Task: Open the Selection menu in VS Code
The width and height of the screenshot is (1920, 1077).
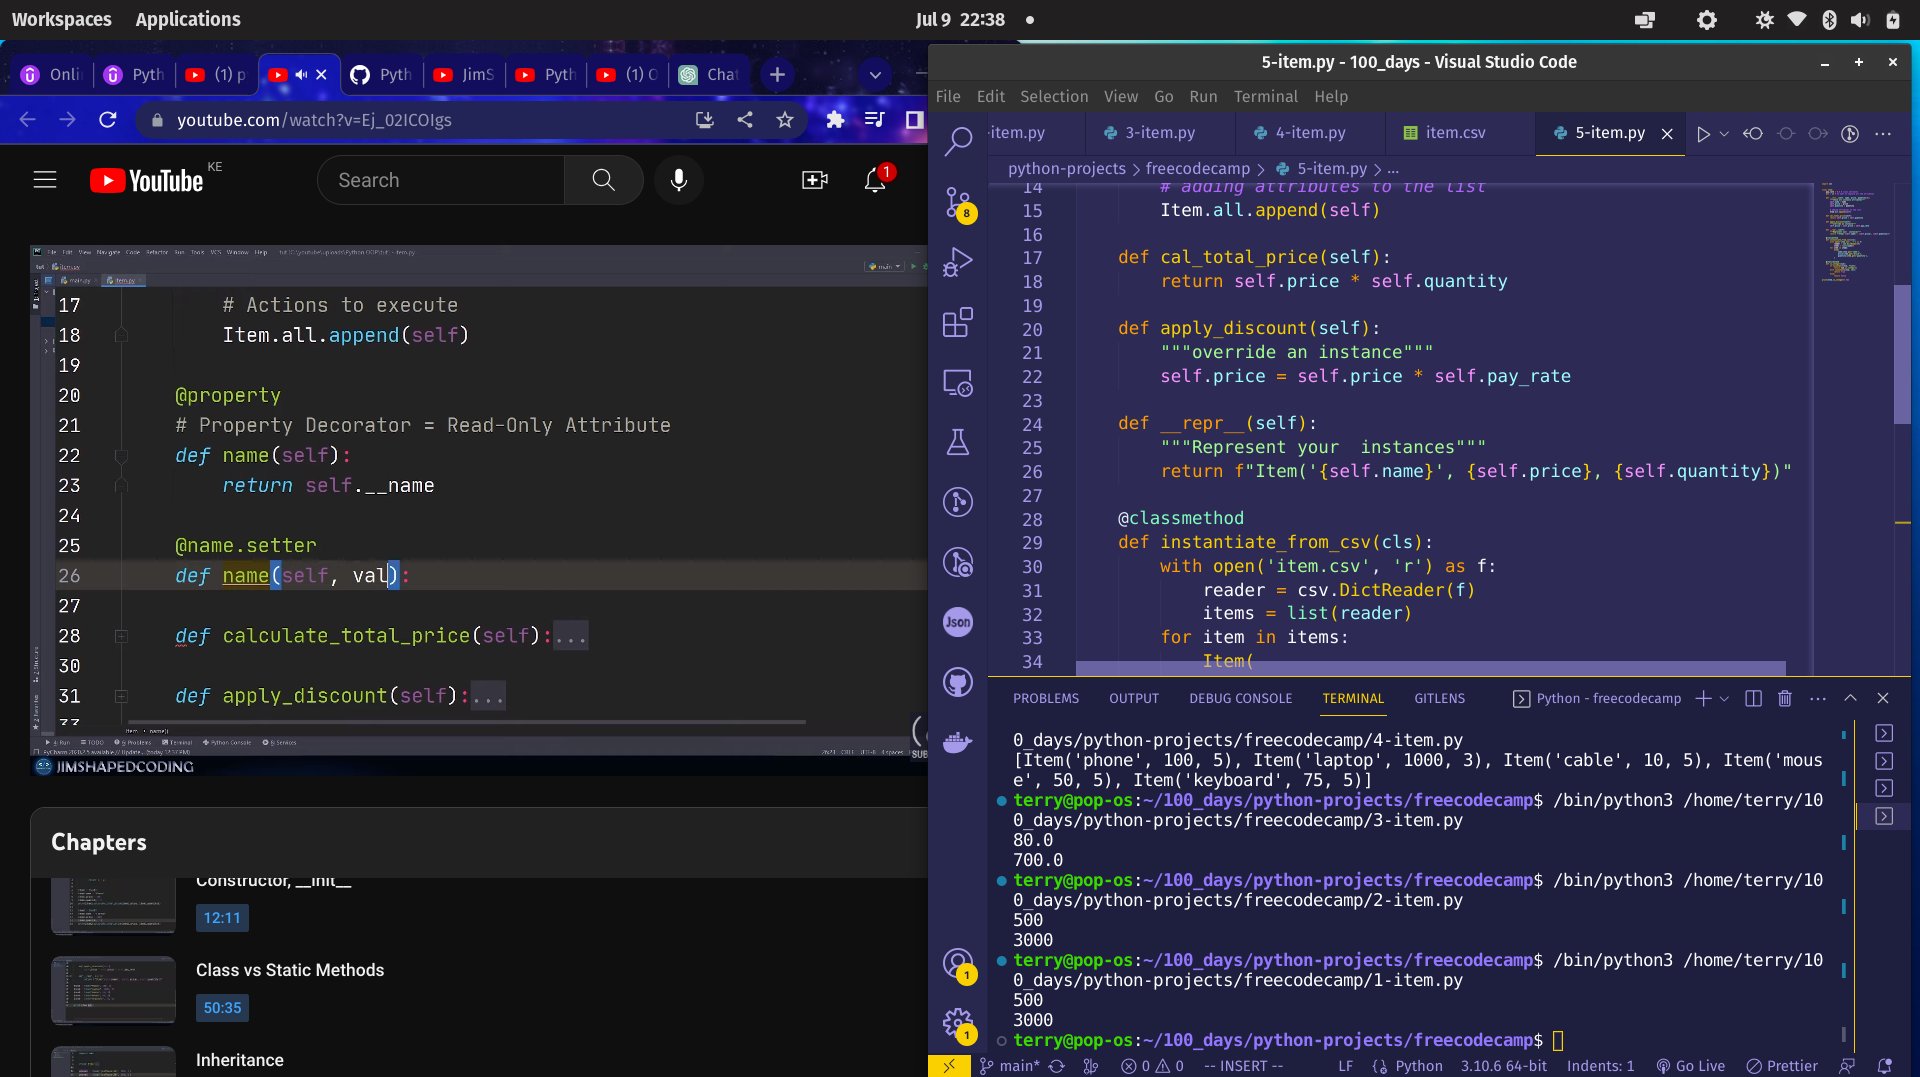Action: 1054,97
